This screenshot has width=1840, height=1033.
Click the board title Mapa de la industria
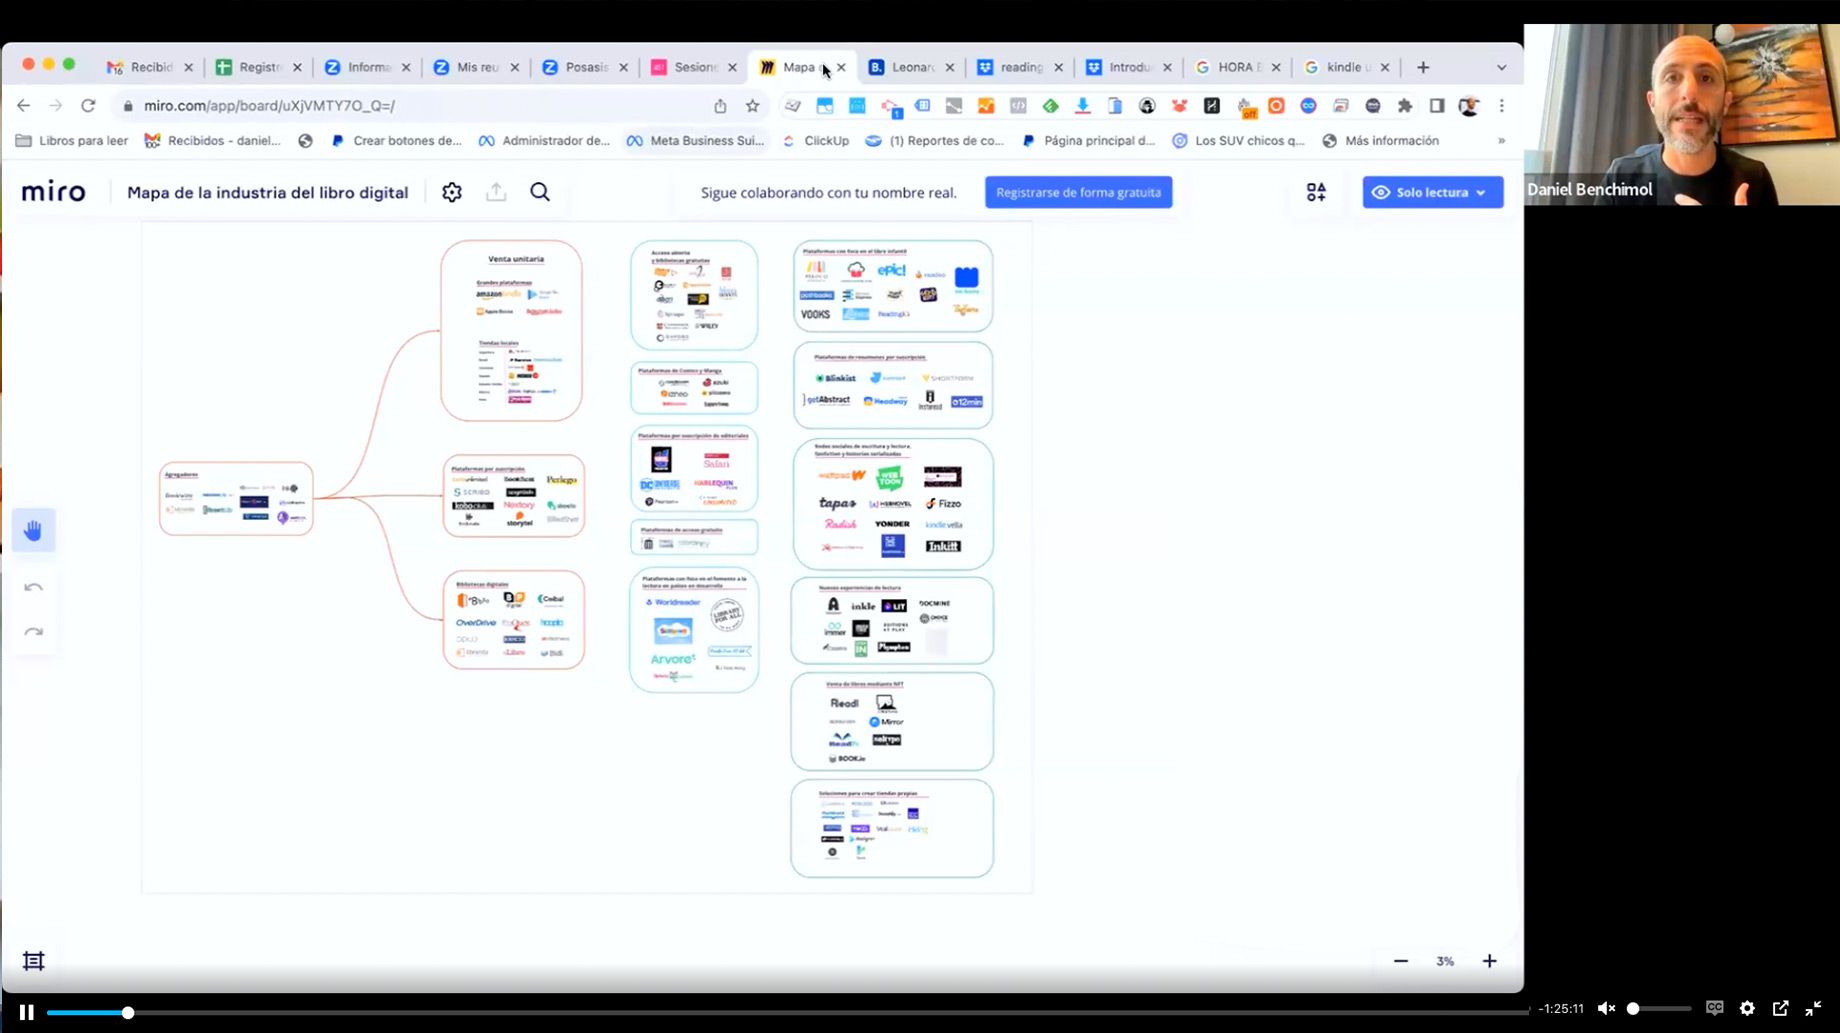267,192
